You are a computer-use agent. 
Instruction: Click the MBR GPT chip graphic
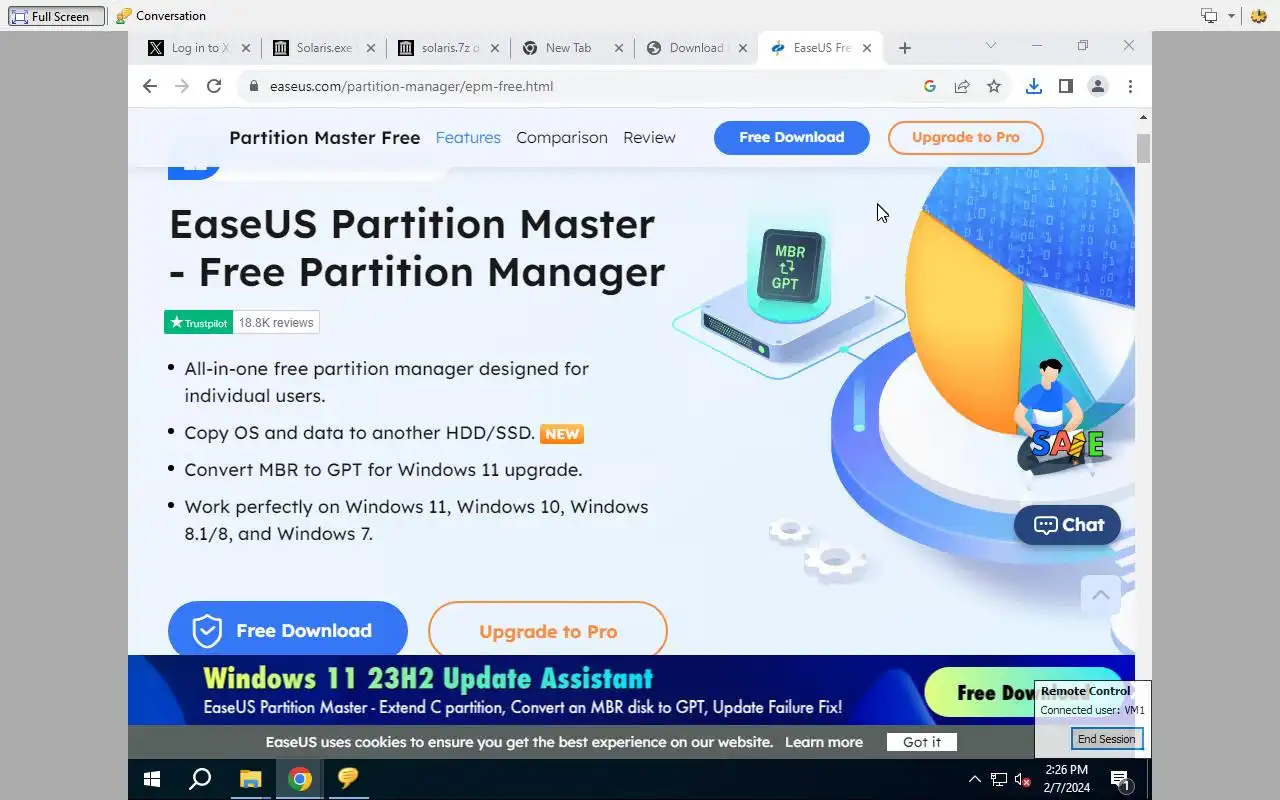[x=790, y=267]
